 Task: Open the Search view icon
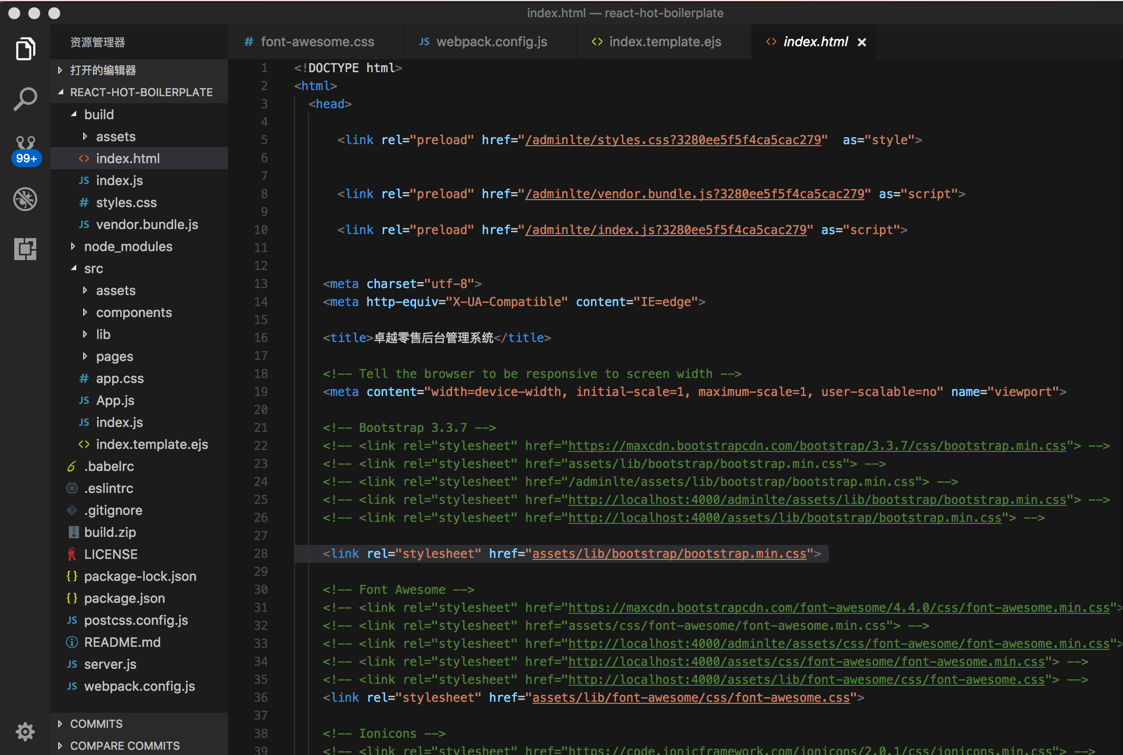(25, 98)
